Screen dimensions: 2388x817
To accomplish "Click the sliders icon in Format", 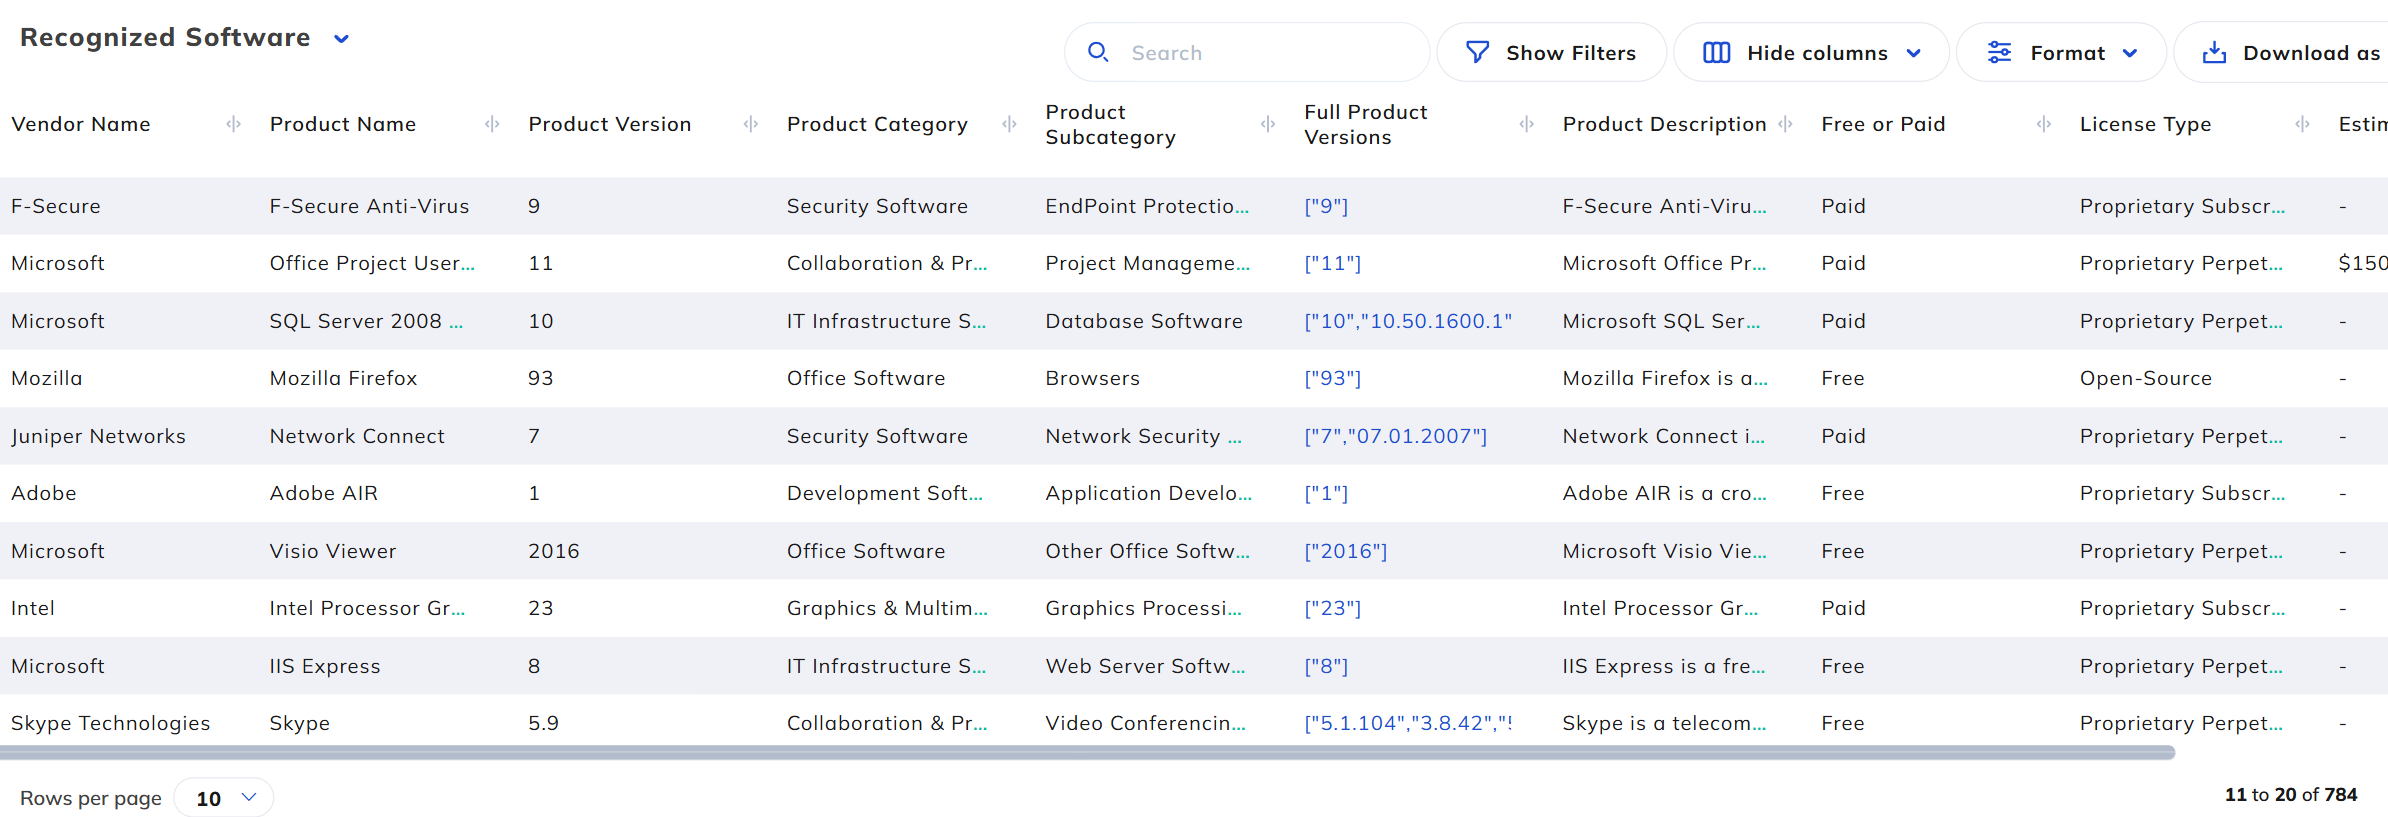I will pyautogui.click(x=1999, y=52).
